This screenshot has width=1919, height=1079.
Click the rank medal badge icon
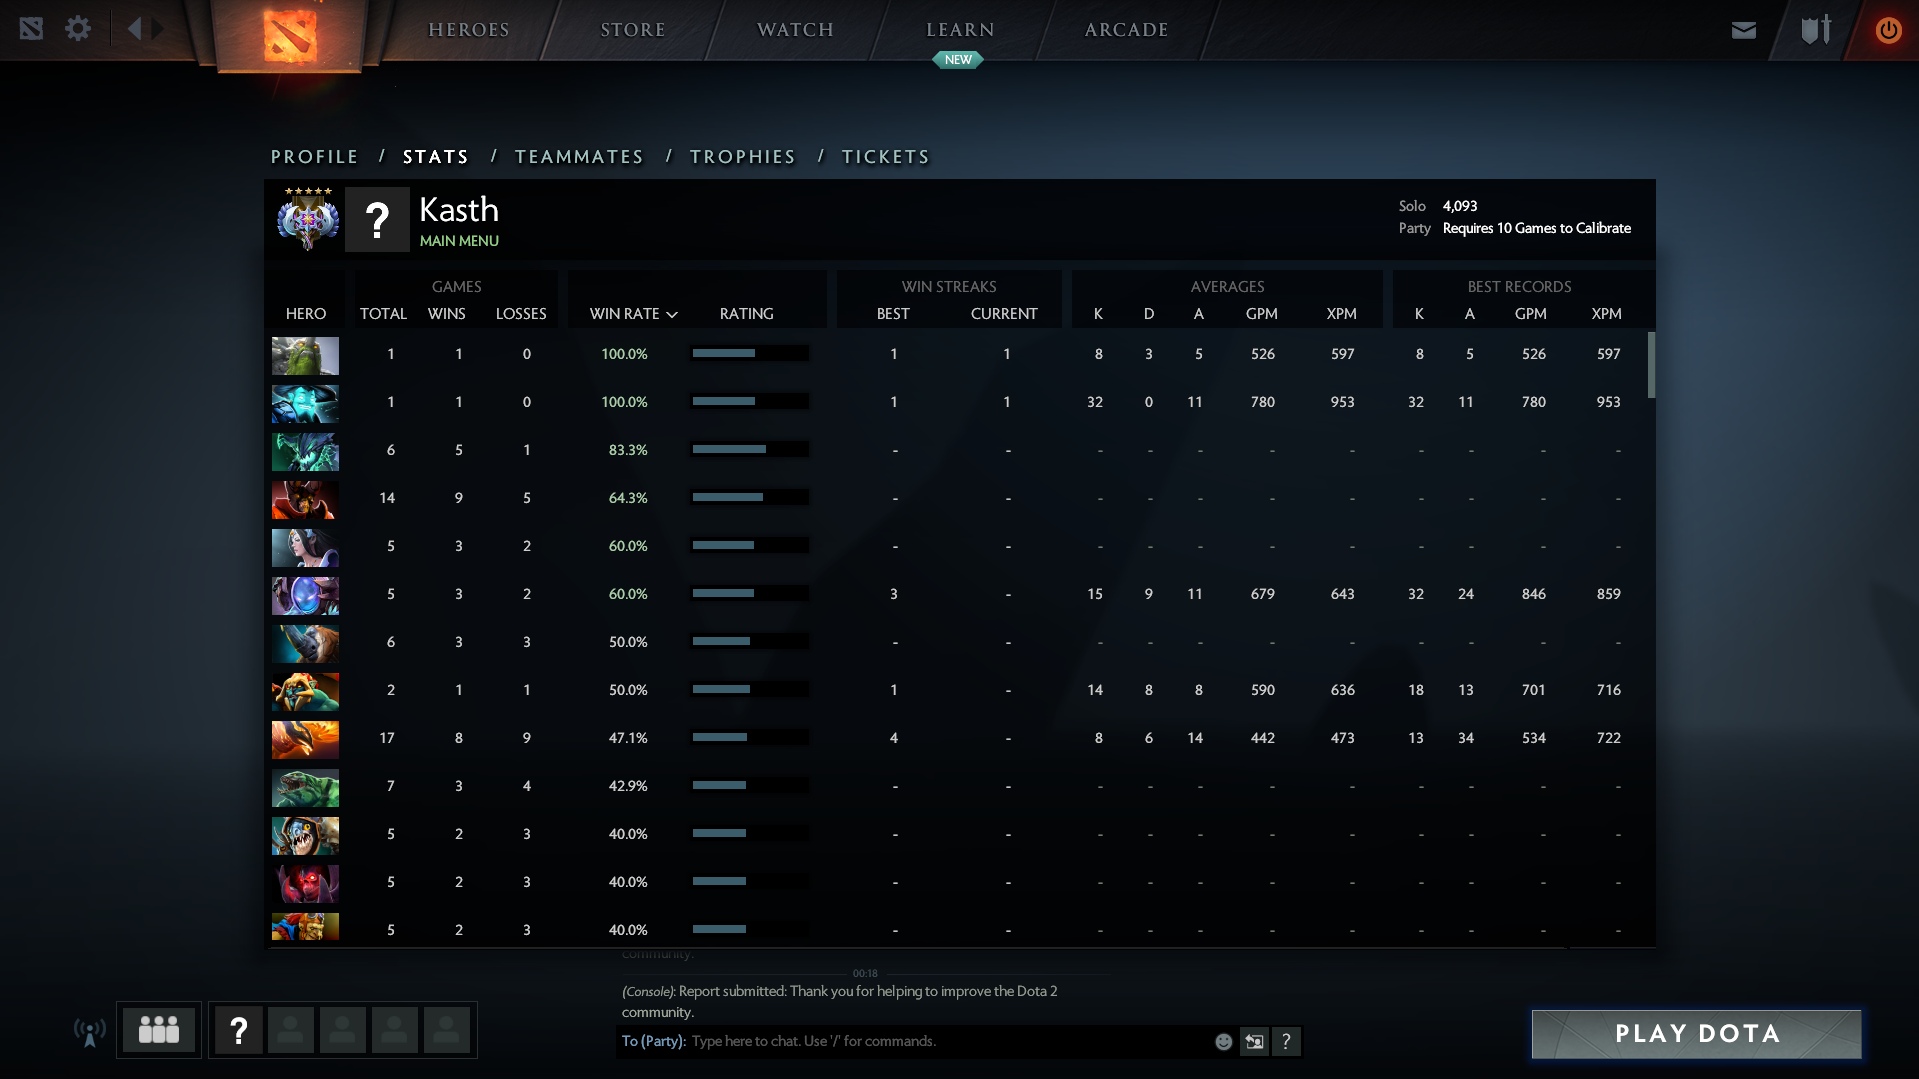tap(307, 218)
